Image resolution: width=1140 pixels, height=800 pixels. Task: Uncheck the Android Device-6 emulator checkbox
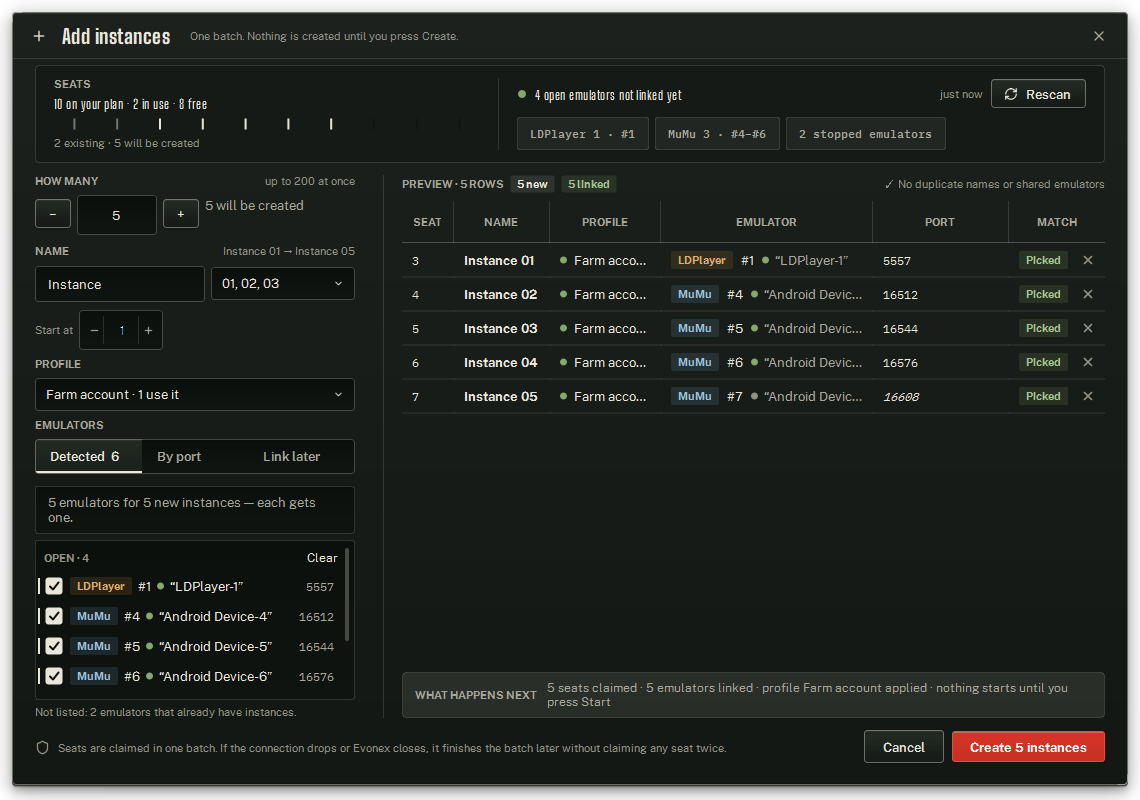(x=54, y=676)
